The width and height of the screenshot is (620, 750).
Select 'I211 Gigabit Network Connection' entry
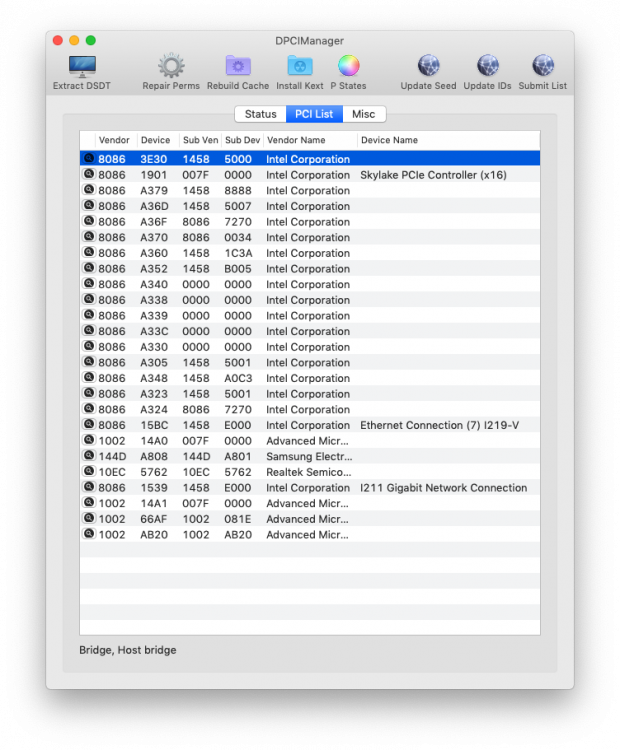point(443,488)
